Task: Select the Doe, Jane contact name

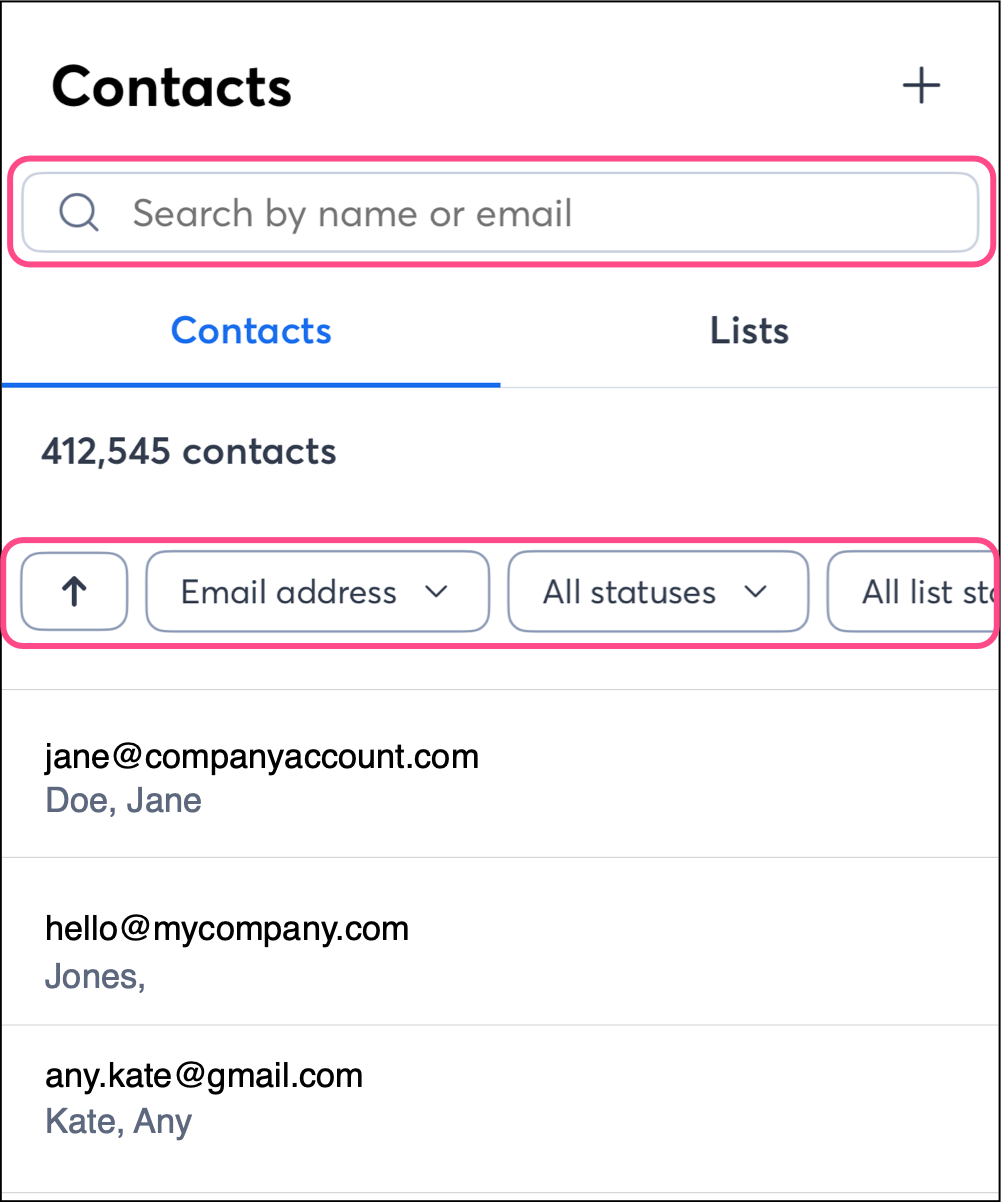Action: (x=123, y=800)
